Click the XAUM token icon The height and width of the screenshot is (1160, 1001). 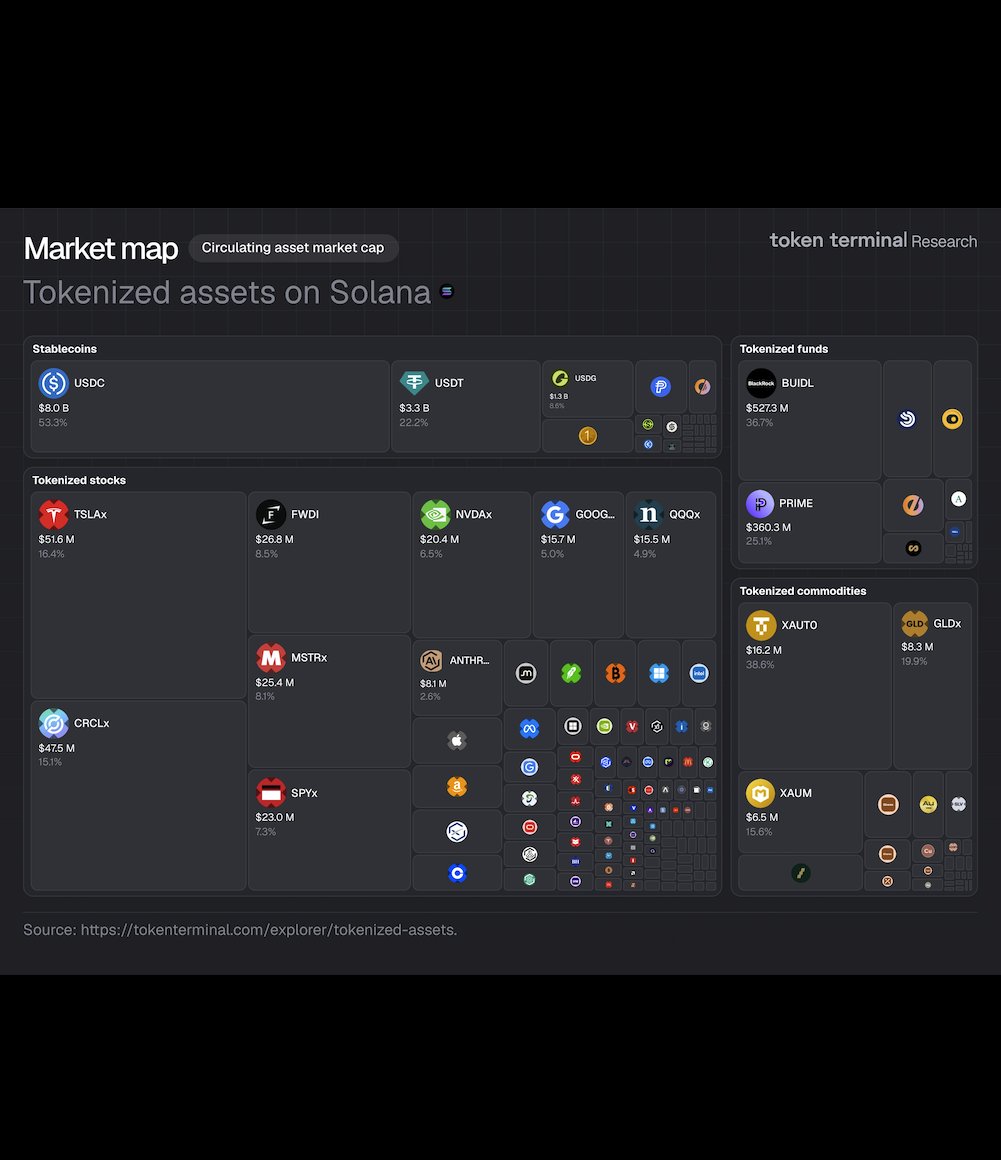click(x=760, y=794)
